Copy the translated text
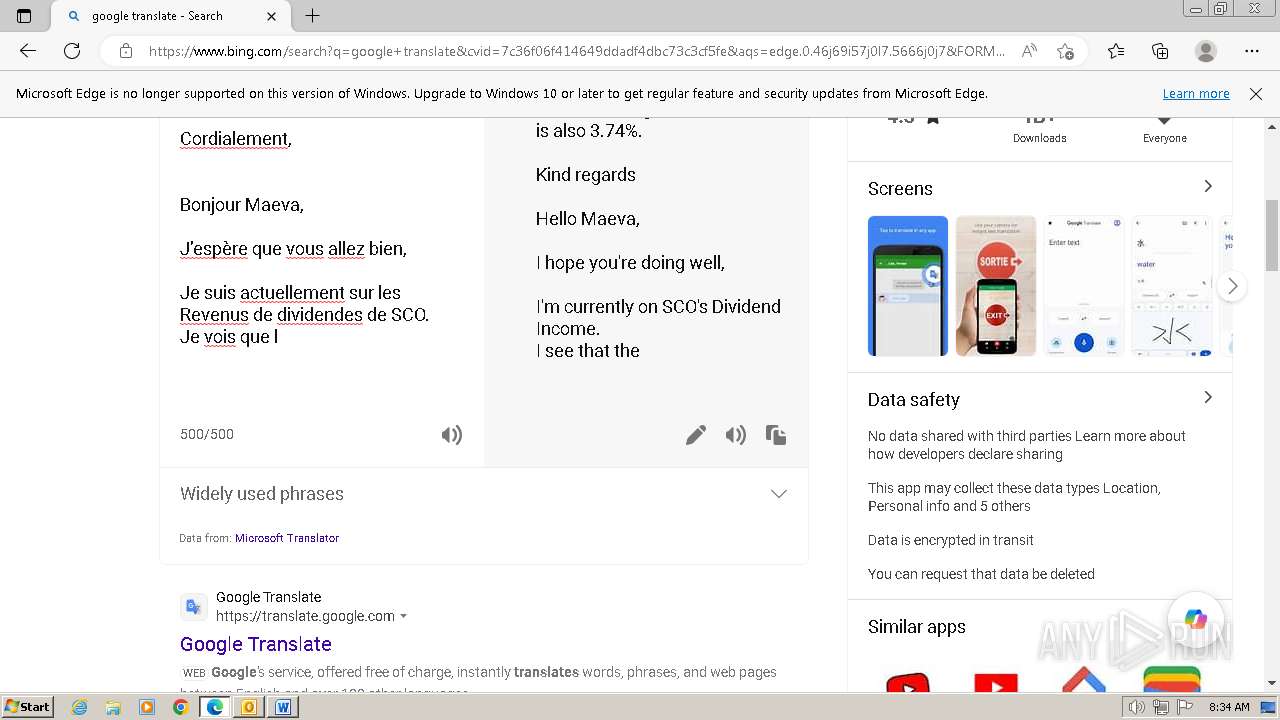Viewport: 1280px width, 720px height. (776, 435)
